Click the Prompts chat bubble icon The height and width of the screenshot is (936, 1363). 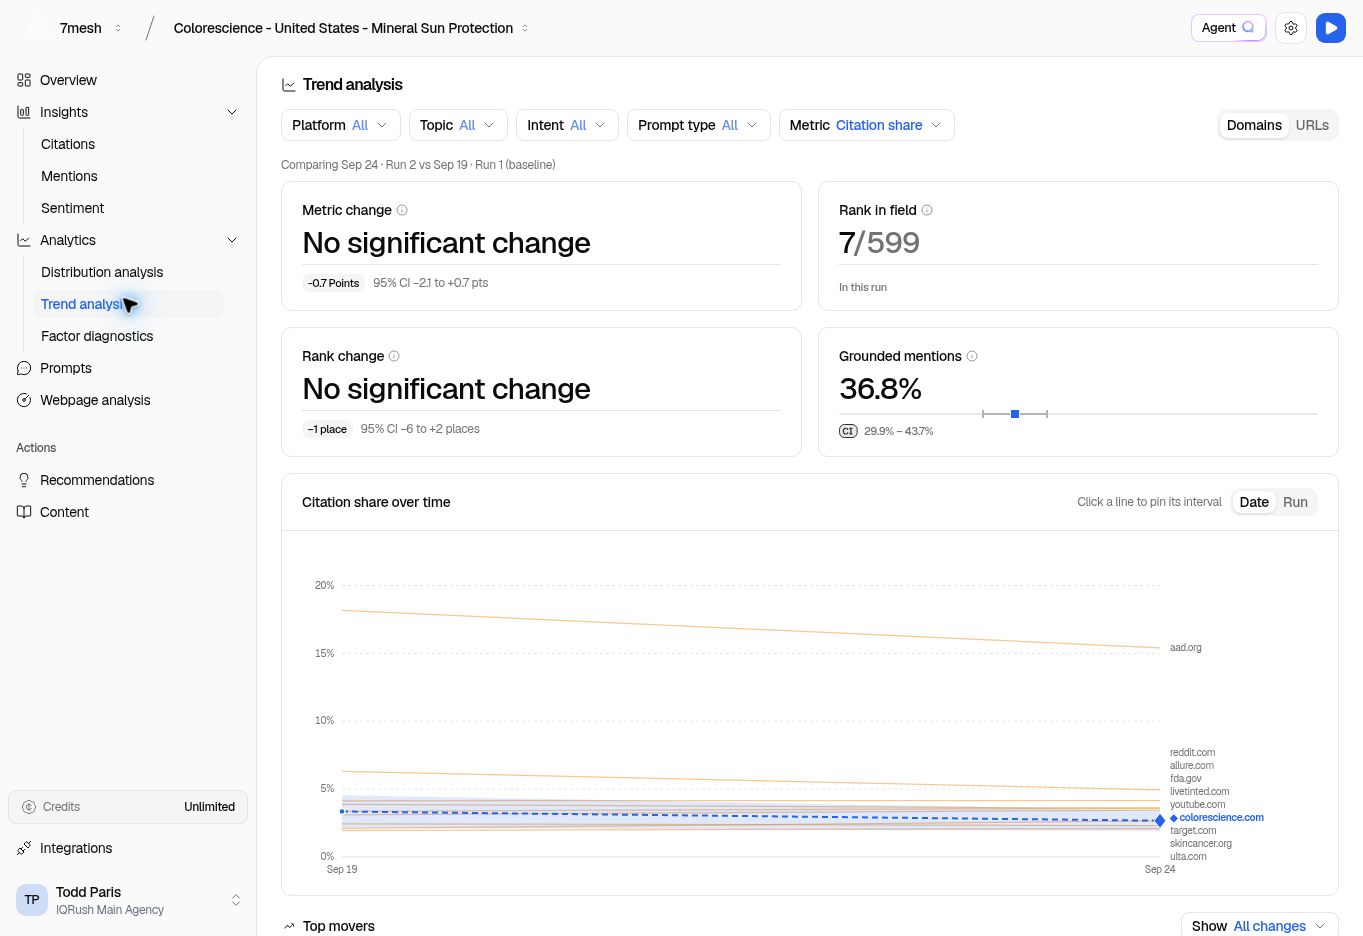pos(24,368)
